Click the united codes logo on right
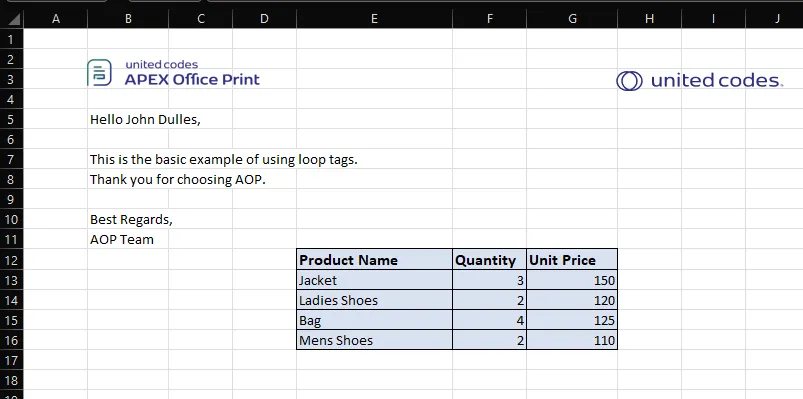 point(700,80)
